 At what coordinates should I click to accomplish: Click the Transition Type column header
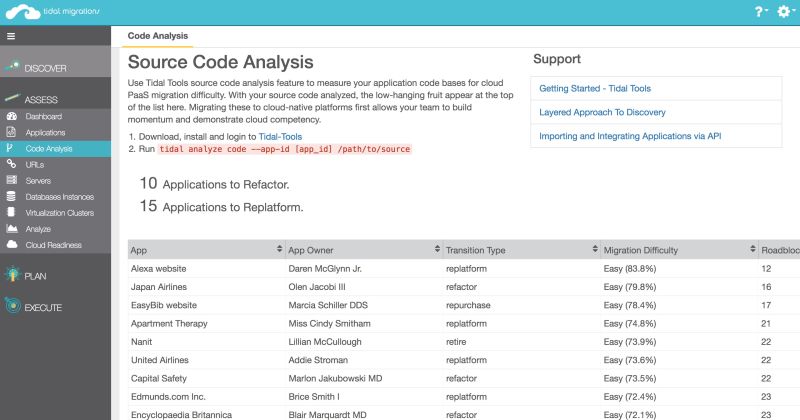(x=522, y=250)
